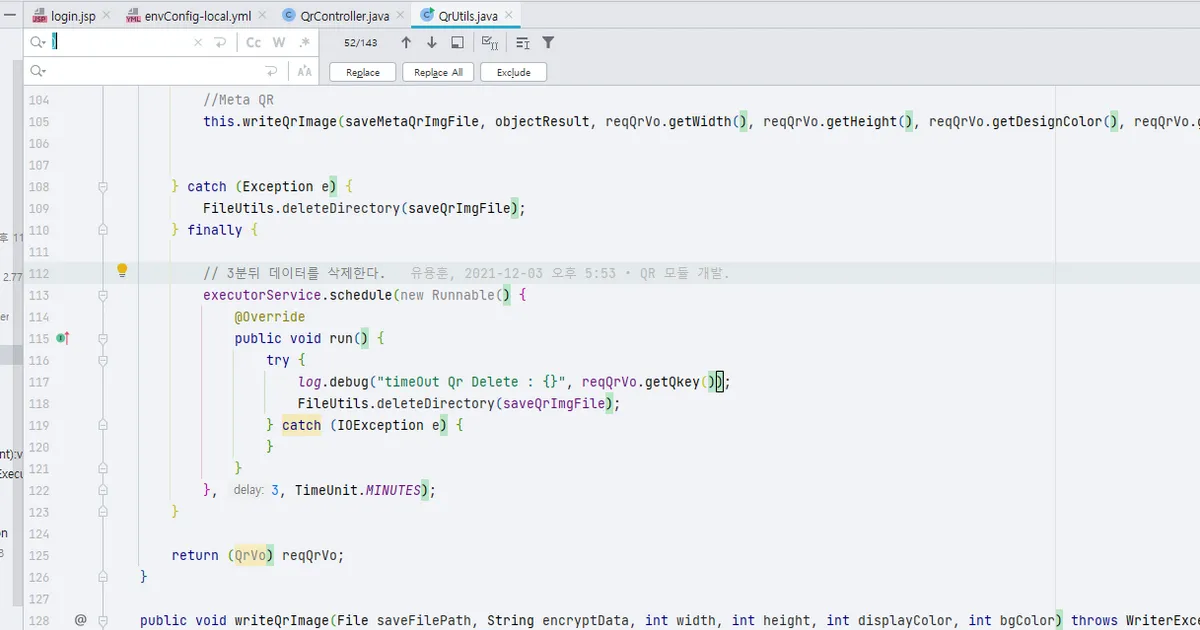The image size is (1200, 630).
Task: Click the filter search results funnel icon
Action: coord(548,43)
